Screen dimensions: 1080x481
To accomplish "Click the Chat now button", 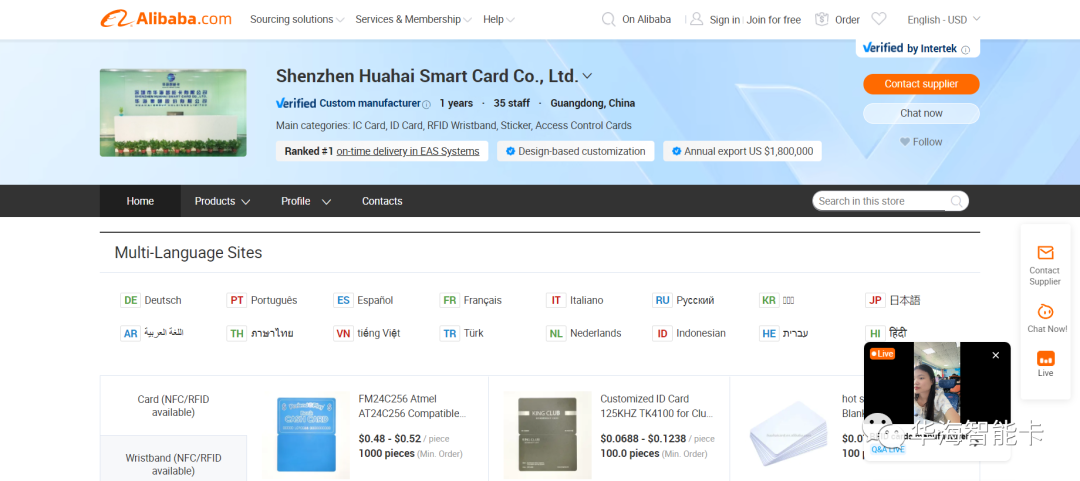I will point(921,113).
